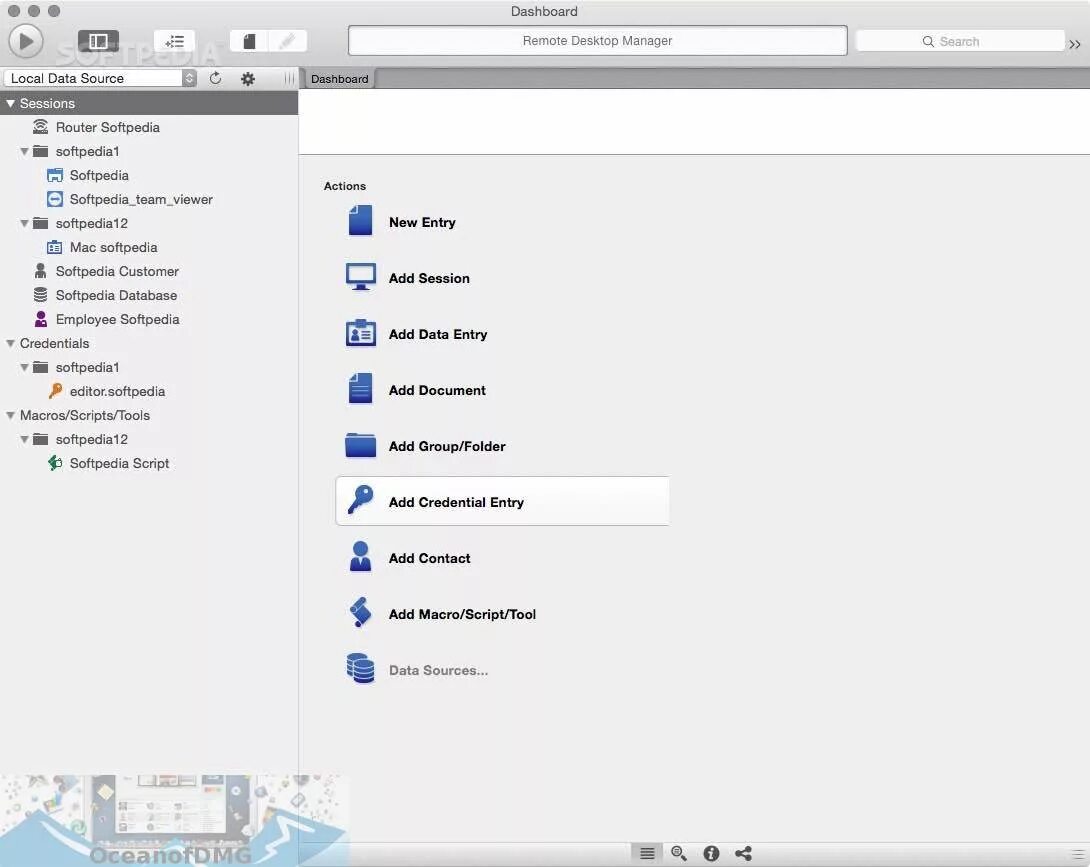
Task: Click Add Contact label
Action: pyautogui.click(x=430, y=558)
